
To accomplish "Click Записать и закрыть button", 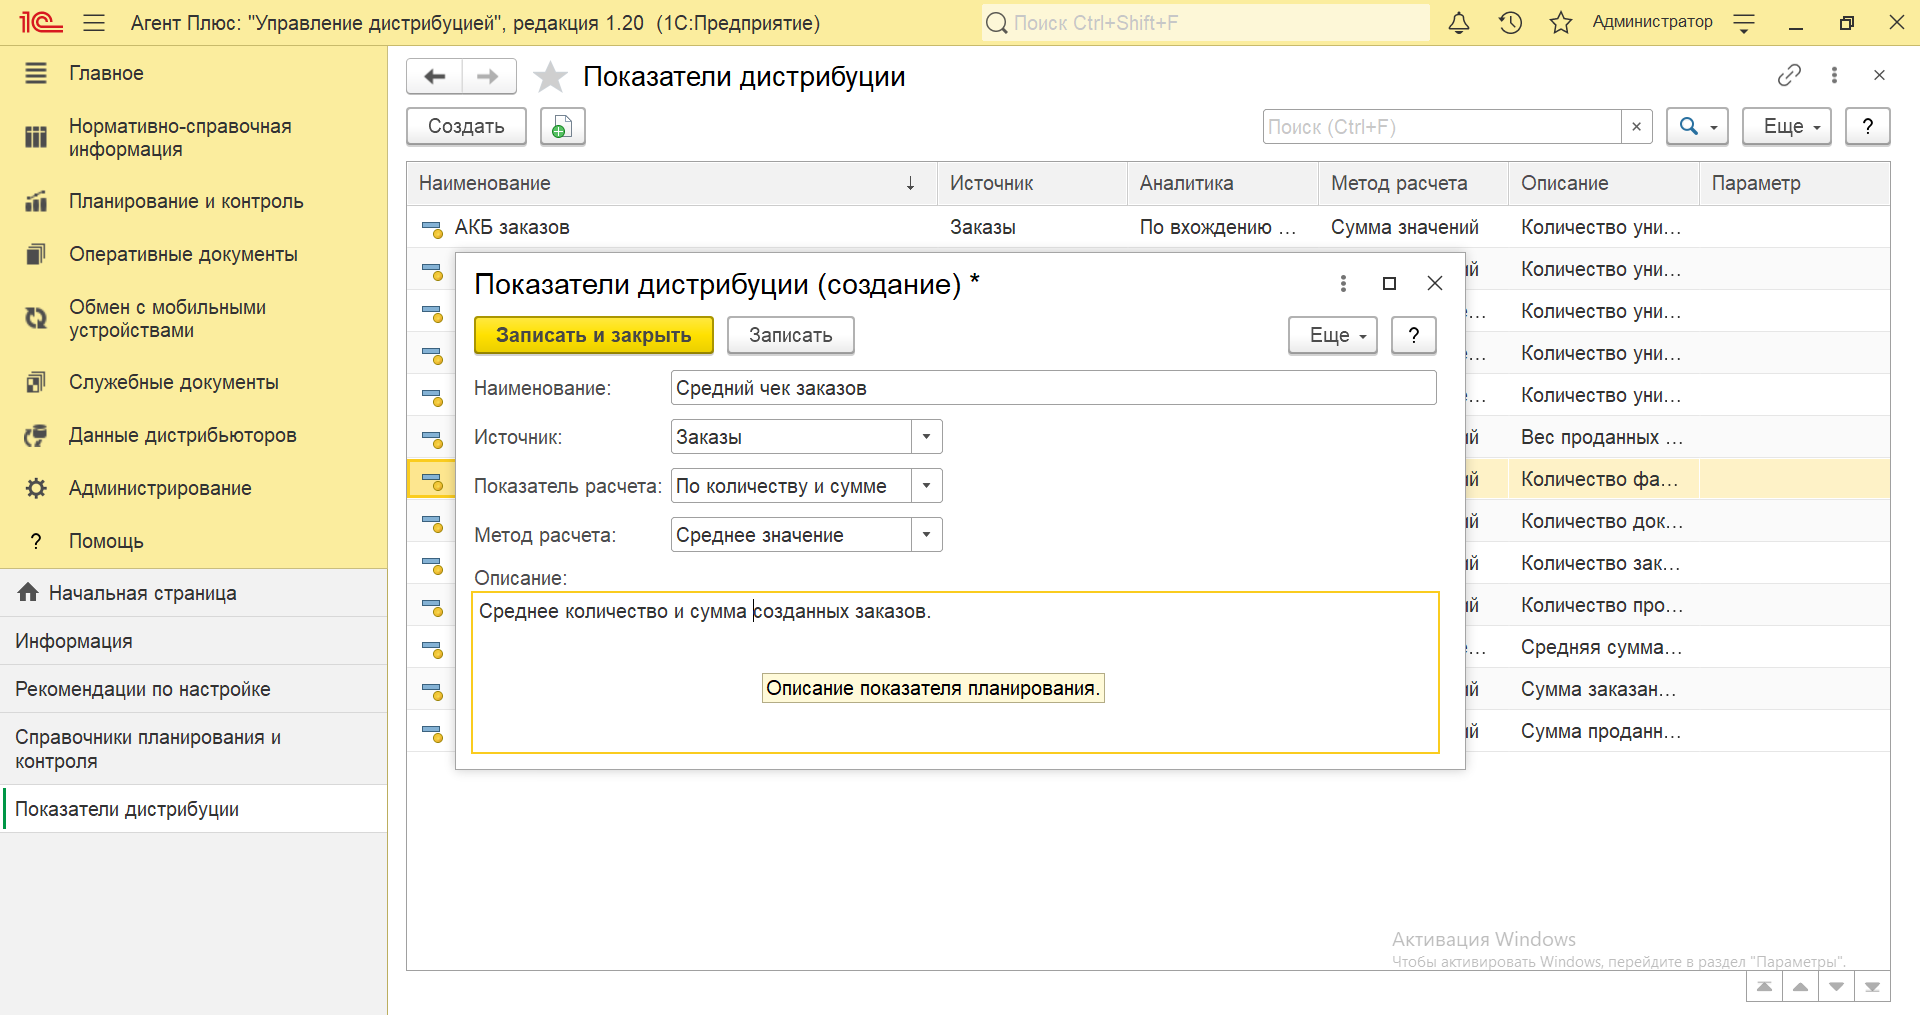I will coord(593,335).
